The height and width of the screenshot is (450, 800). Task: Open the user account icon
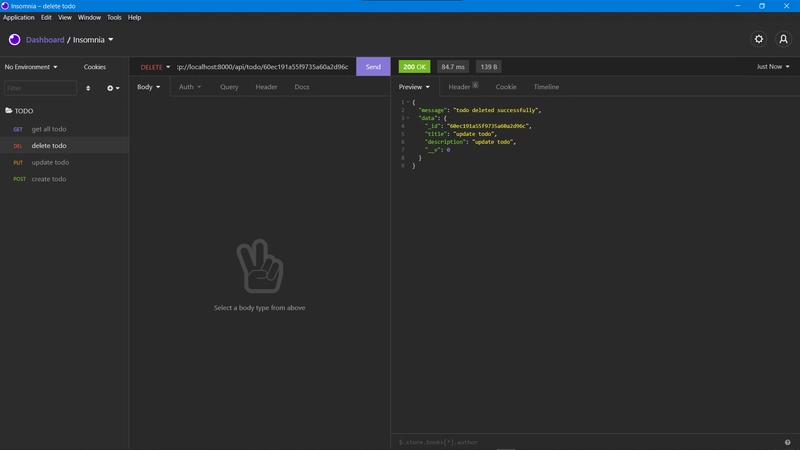(783, 39)
